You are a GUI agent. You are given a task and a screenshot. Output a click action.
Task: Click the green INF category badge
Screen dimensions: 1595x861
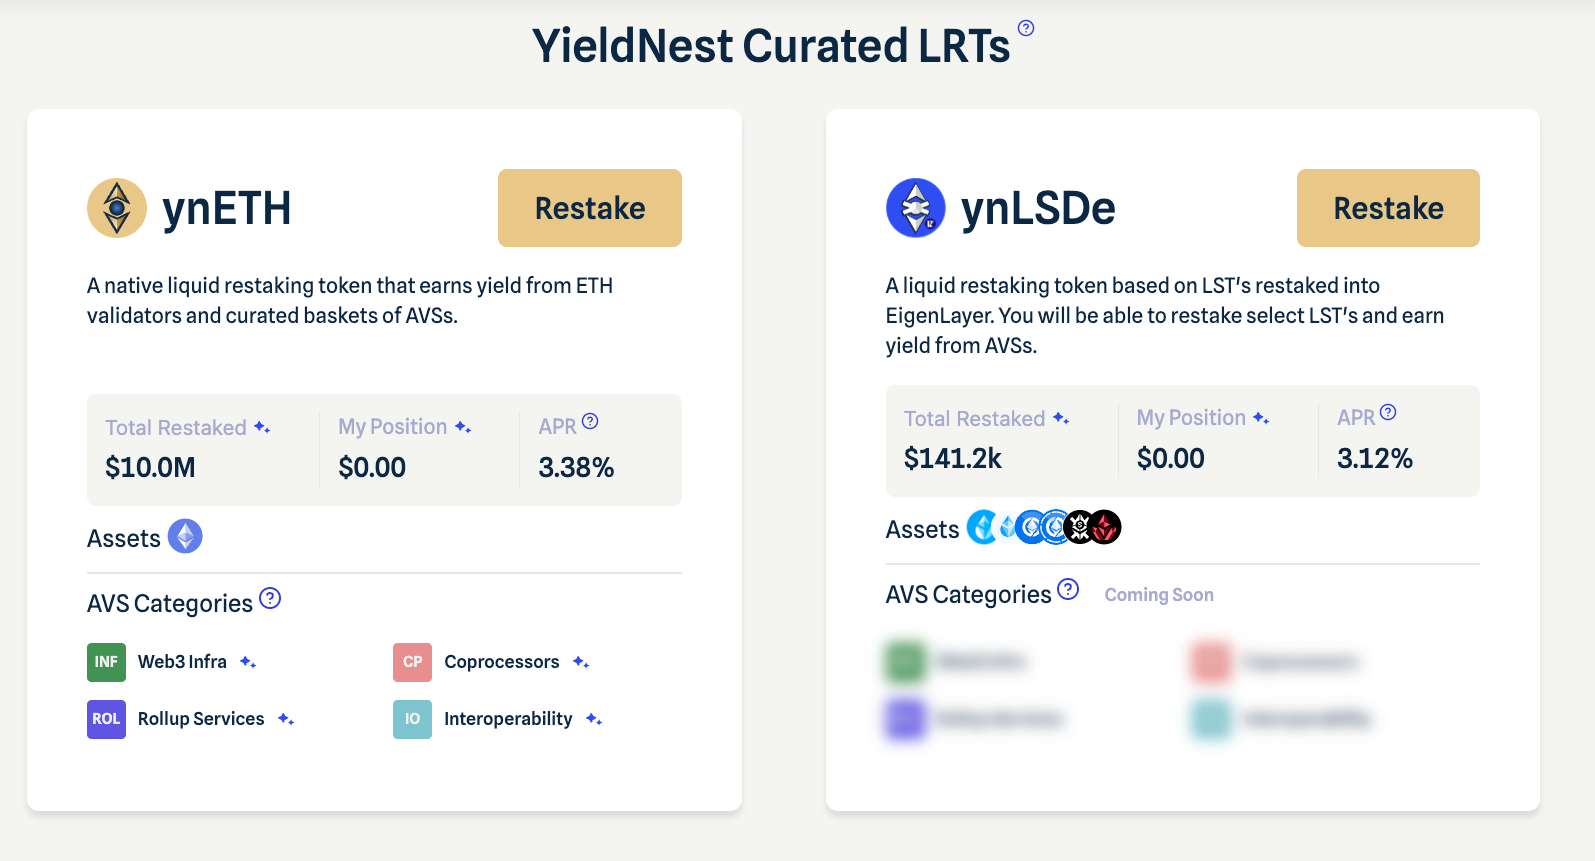106,662
